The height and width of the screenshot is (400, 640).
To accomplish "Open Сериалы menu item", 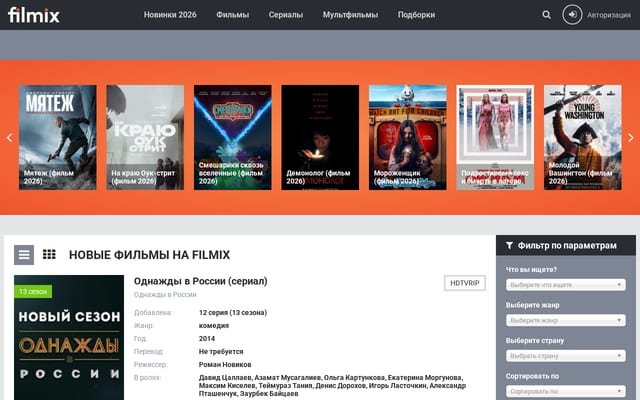I will point(286,15).
